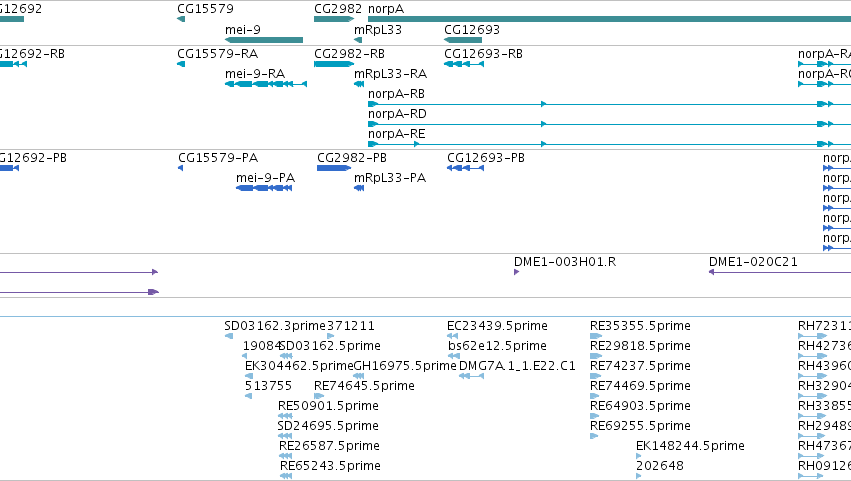This screenshot has width=851, height=481.
Task: Select the CG15579 gene glyph
Action: coord(181,20)
